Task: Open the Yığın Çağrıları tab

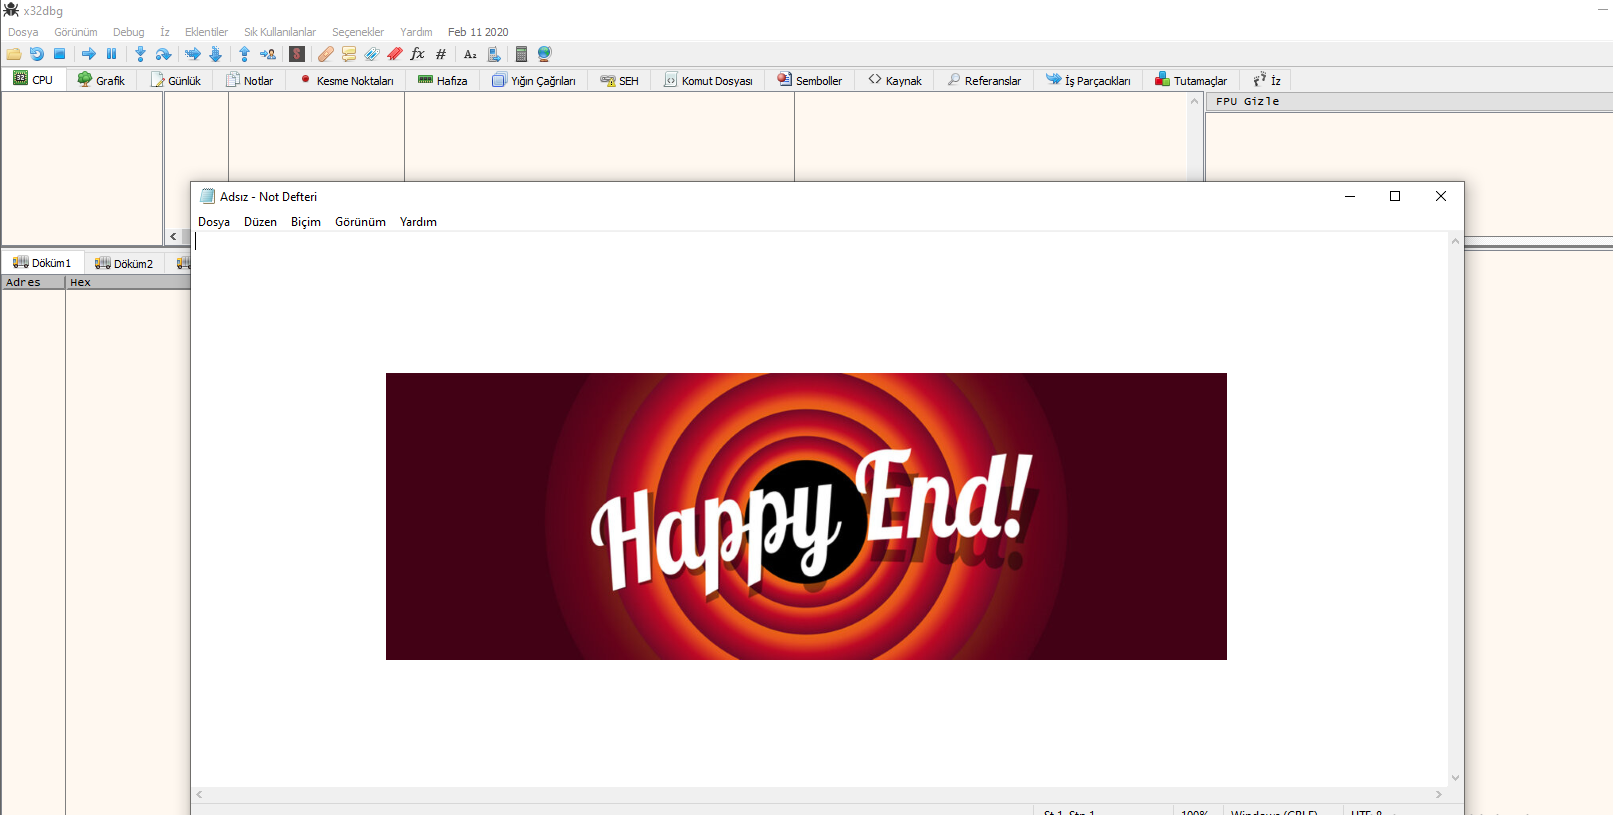Action: point(534,80)
